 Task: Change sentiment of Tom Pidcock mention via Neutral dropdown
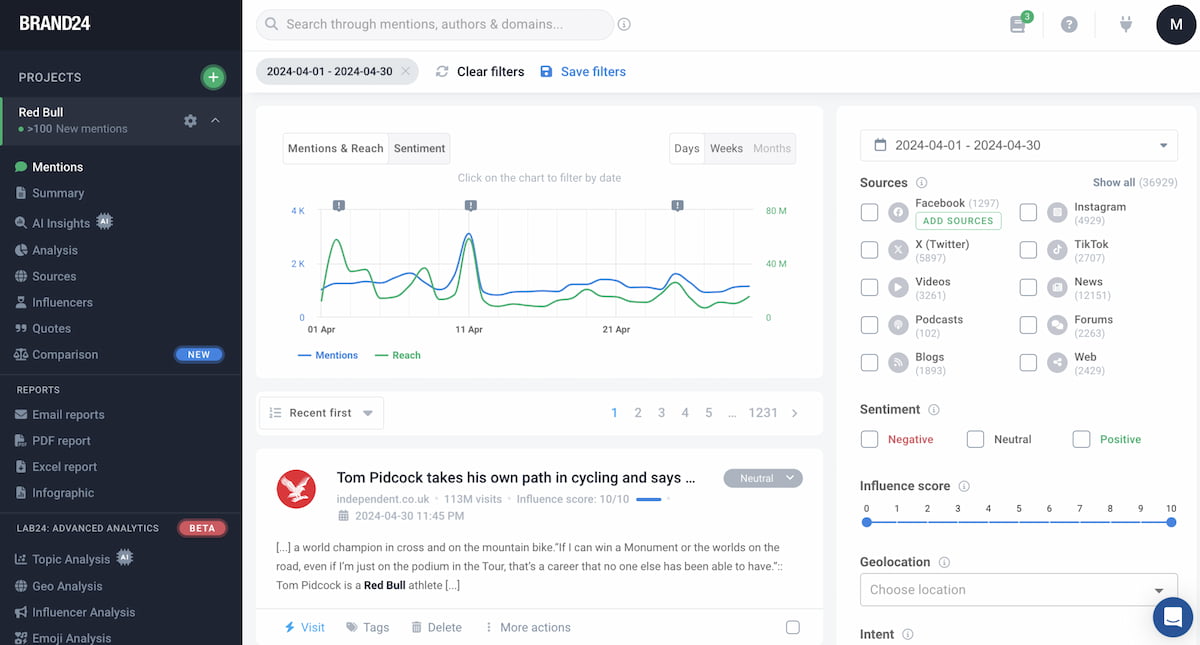tap(763, 478)
